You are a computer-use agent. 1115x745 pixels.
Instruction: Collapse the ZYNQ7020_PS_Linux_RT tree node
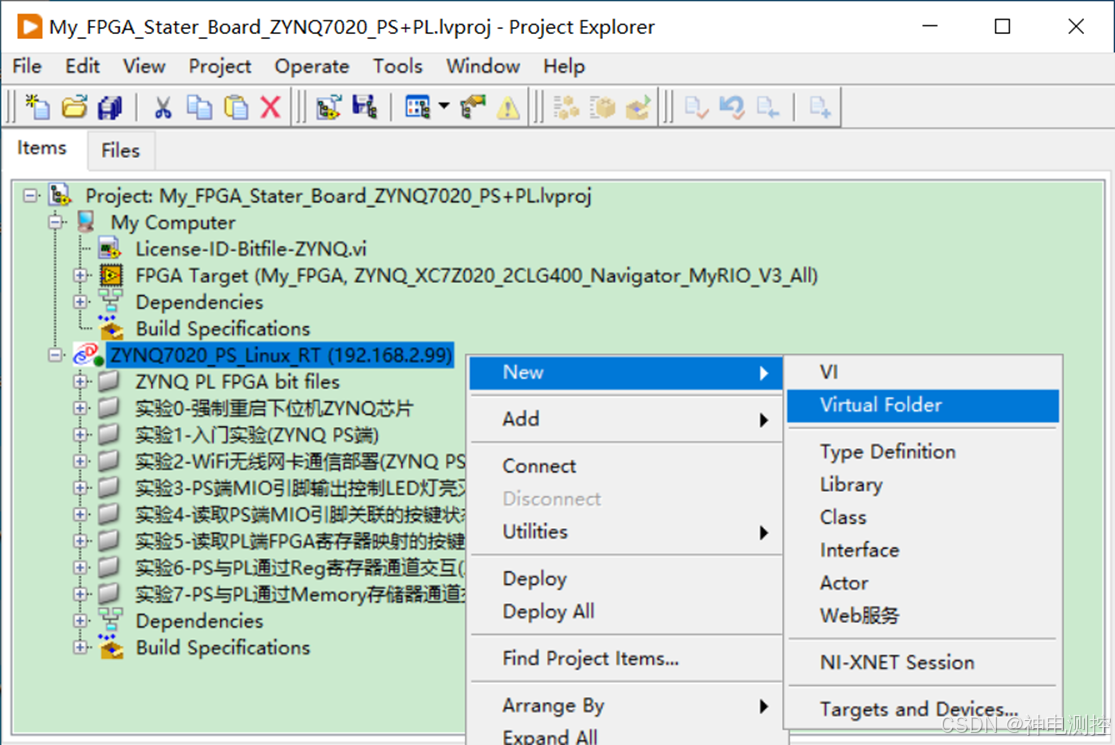pyautogui.click(x=55, y=355)
